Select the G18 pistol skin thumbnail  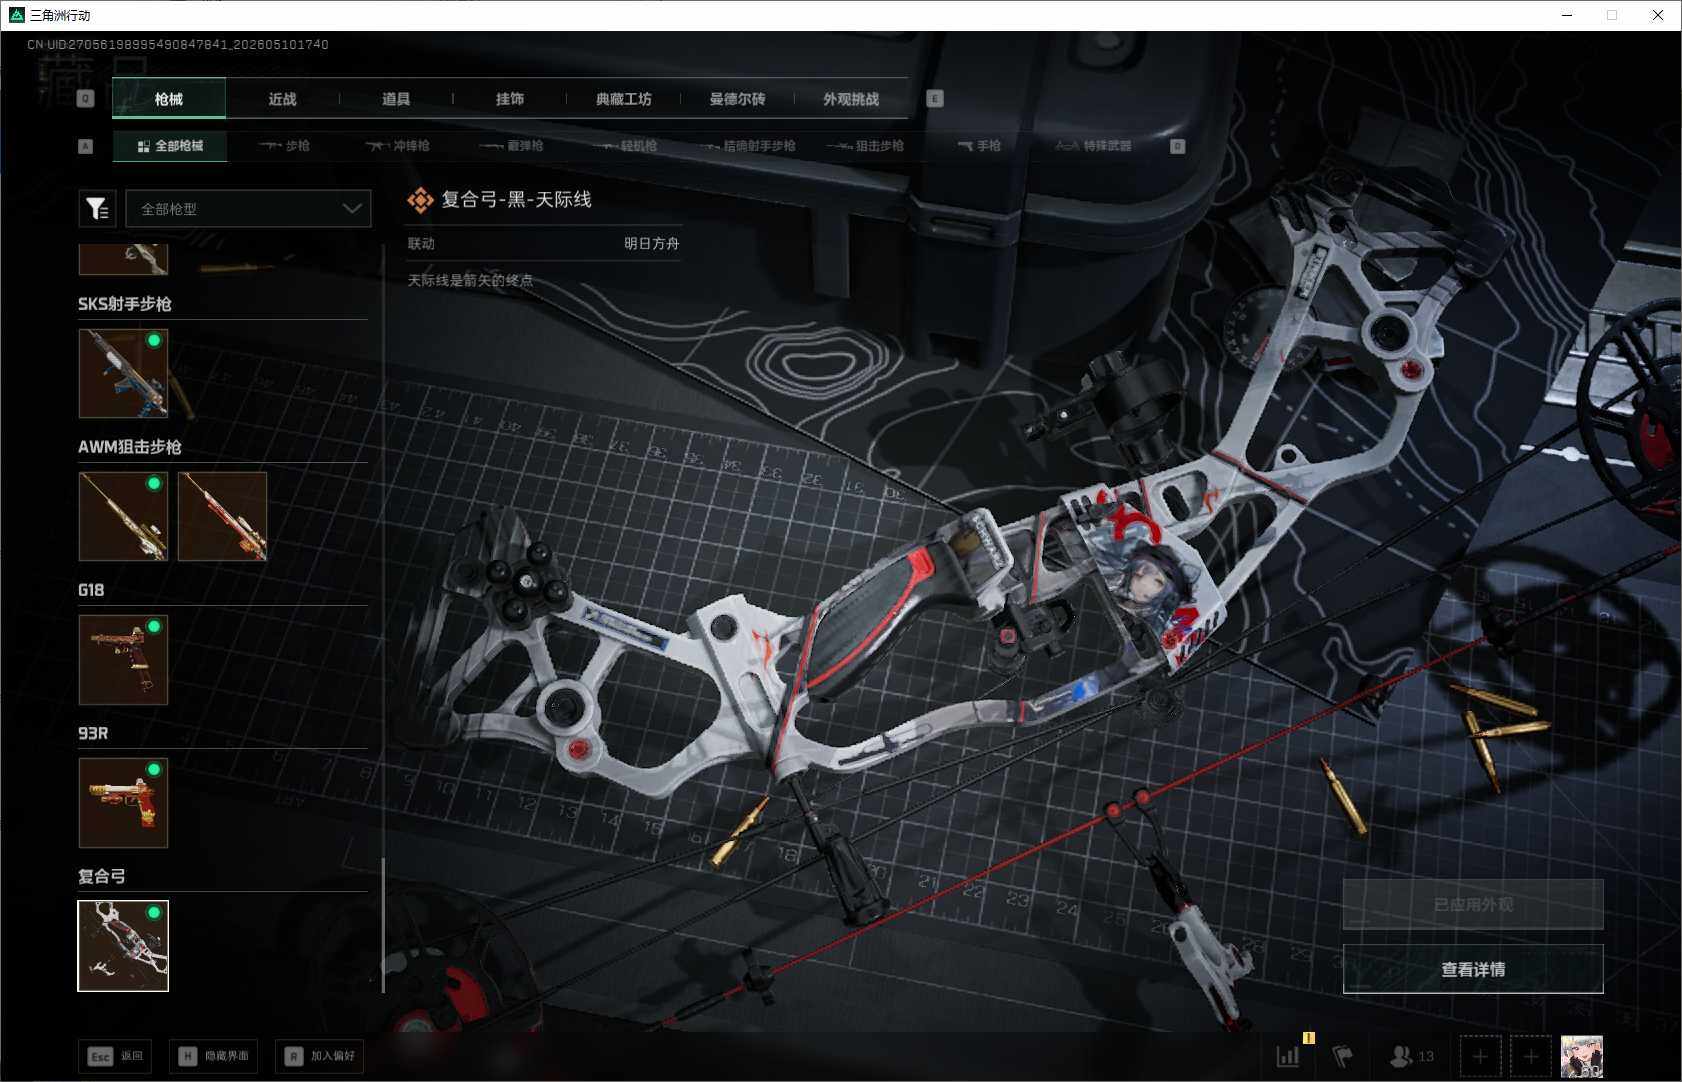pyautogui.click(x=123, y=660)
